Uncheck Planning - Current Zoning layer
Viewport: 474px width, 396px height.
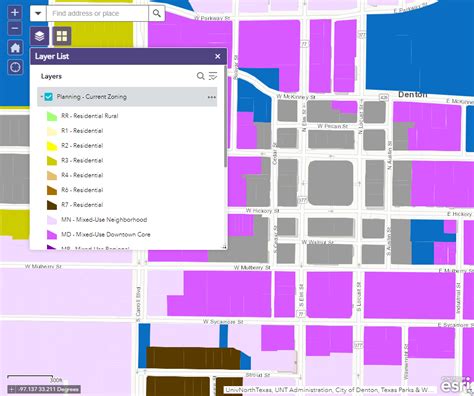(x=49, y=97)
